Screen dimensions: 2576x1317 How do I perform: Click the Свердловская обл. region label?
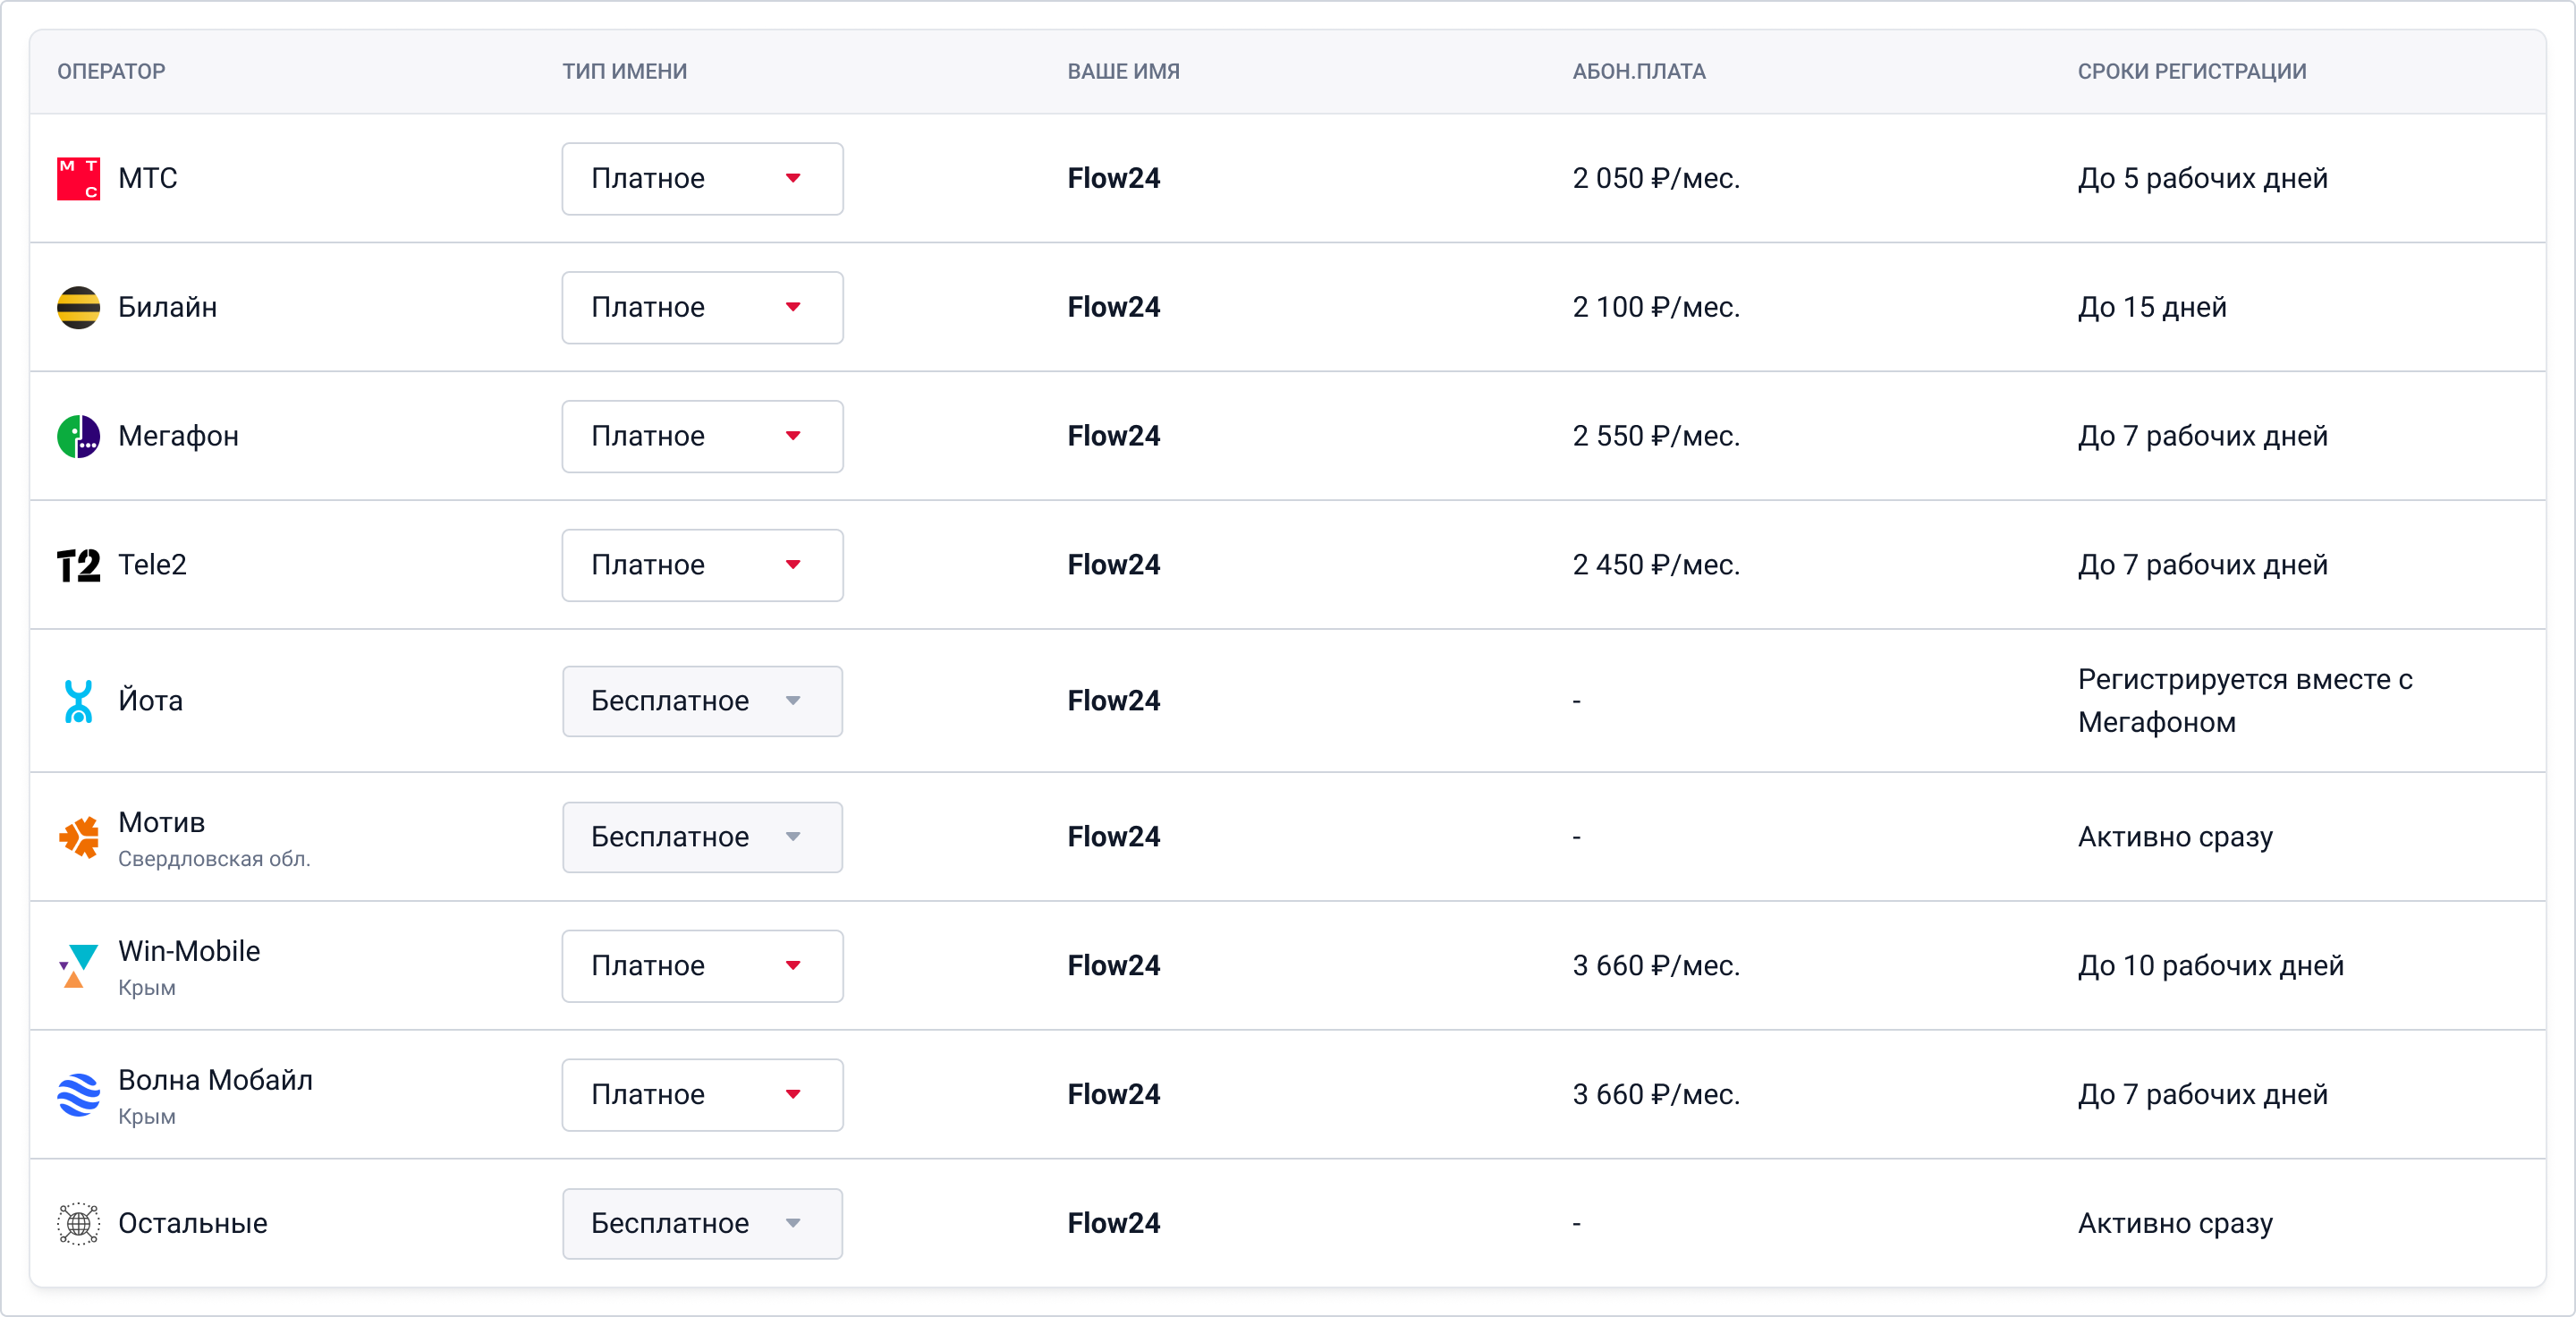point(214,859)
